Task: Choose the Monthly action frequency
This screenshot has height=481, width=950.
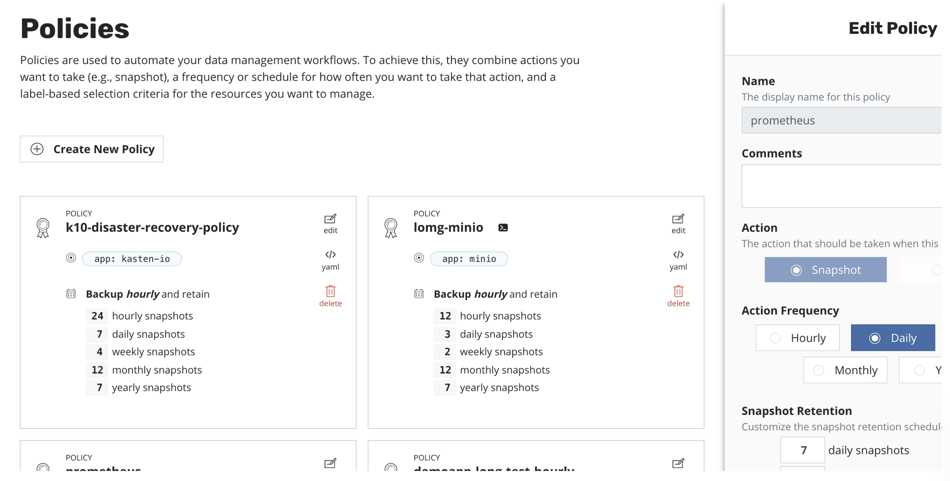Action: 845,370
